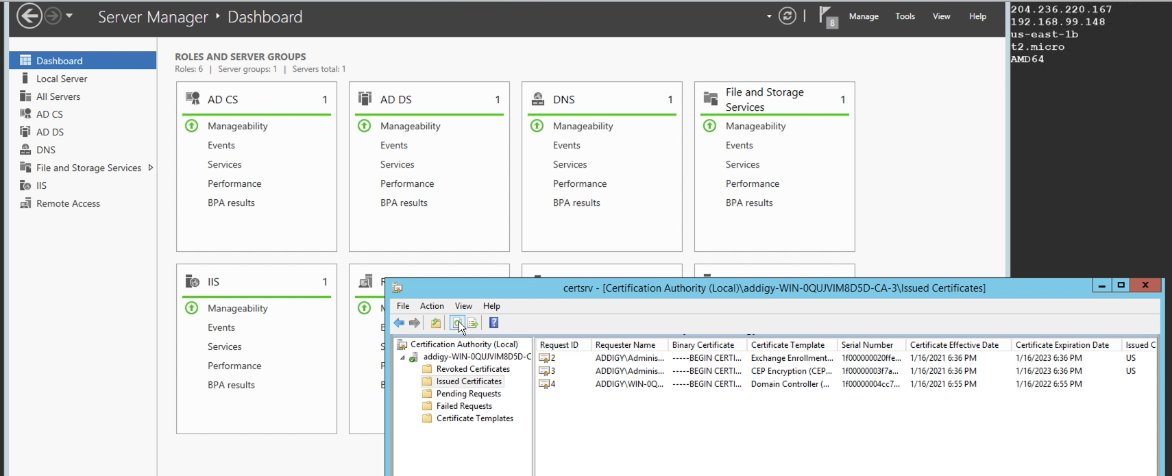Refresh the Server Manager dashboard
Image resolution: width=1172 pixels, height=476 pixels.
(x=787, y=16)
